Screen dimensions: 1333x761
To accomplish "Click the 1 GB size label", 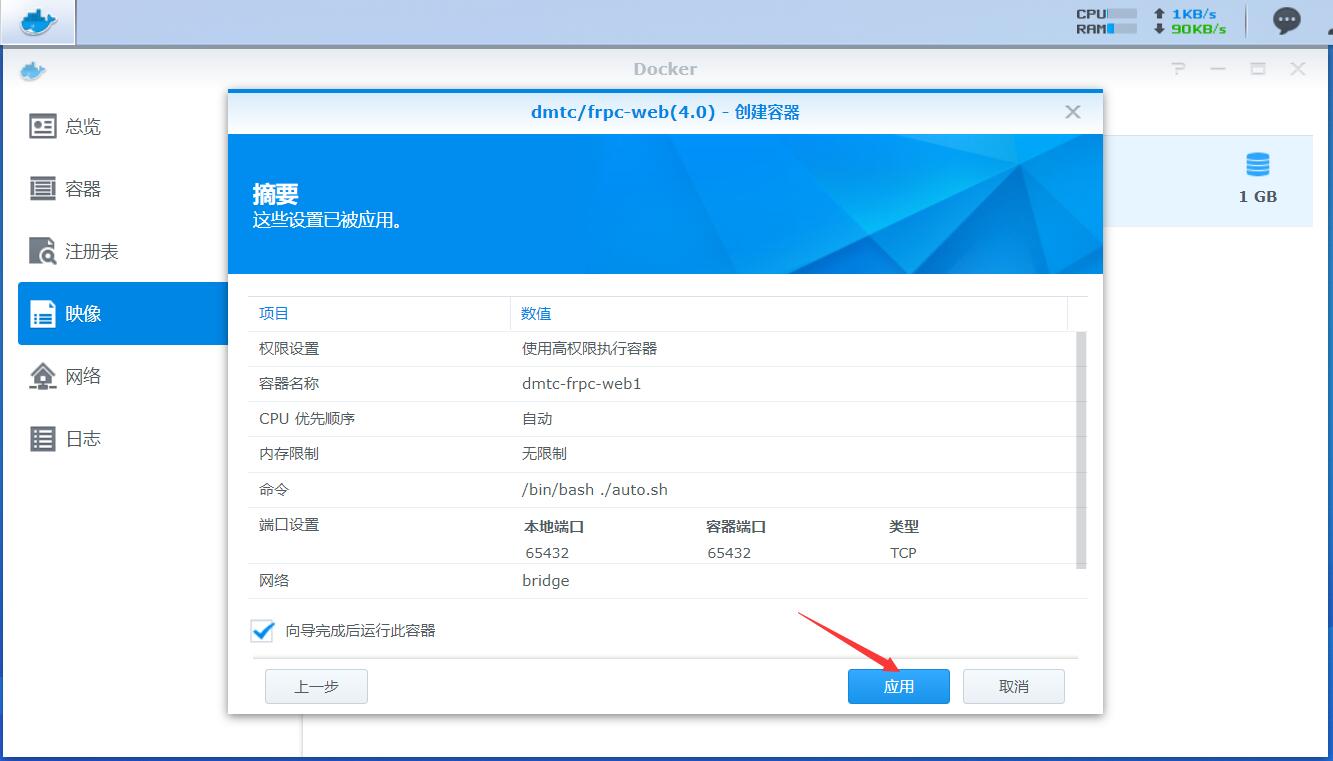I will coord(1258,196).
